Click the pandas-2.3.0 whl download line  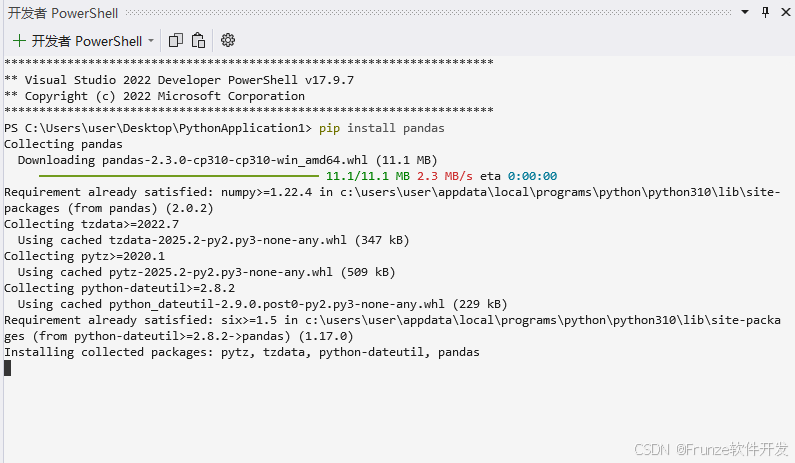[x=227, y=160]
